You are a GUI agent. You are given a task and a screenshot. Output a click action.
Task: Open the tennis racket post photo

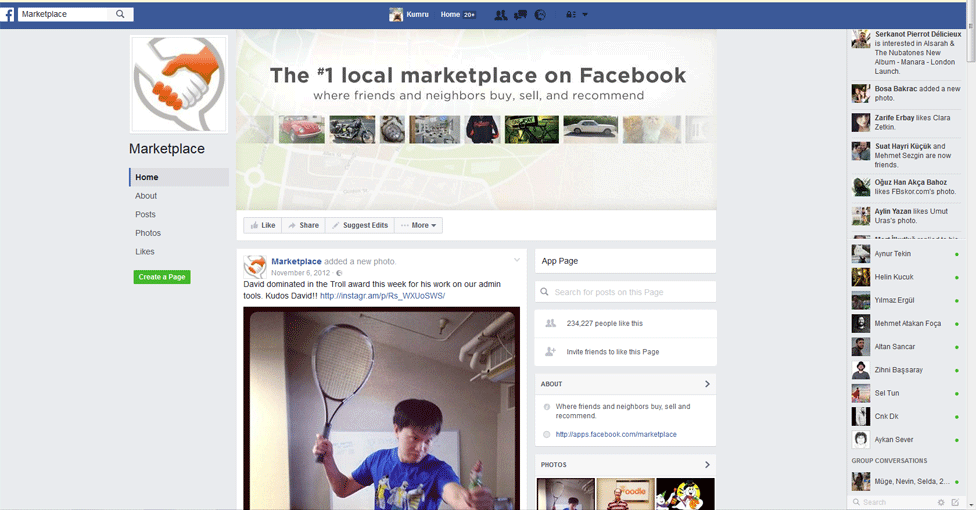(x=382, y=408)
